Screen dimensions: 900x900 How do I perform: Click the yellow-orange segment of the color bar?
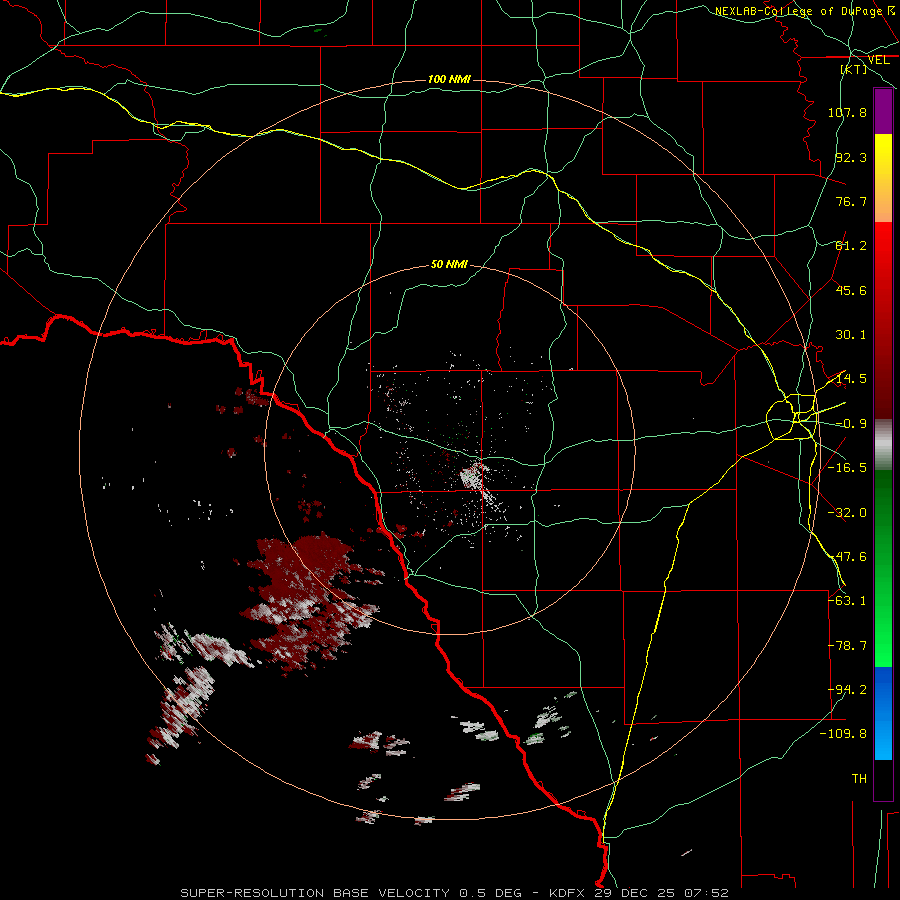coord(883,178)
